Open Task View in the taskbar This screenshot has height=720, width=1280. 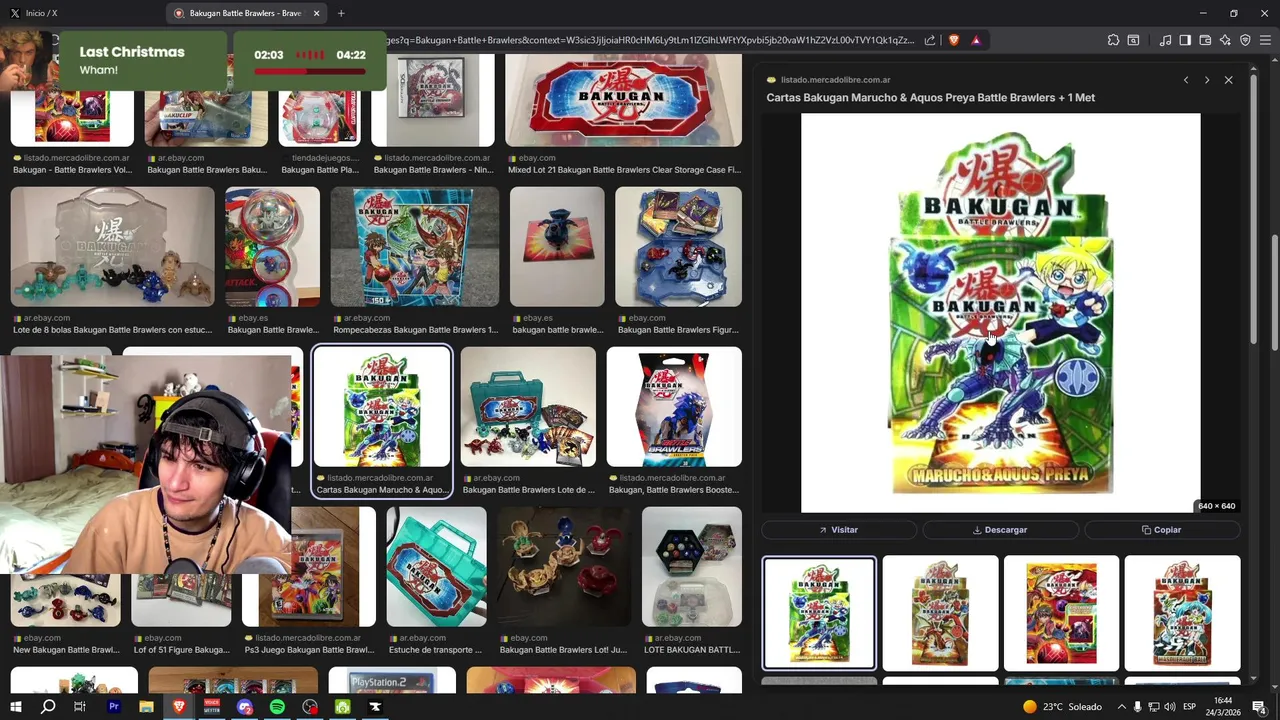click(x=80, y=707)
